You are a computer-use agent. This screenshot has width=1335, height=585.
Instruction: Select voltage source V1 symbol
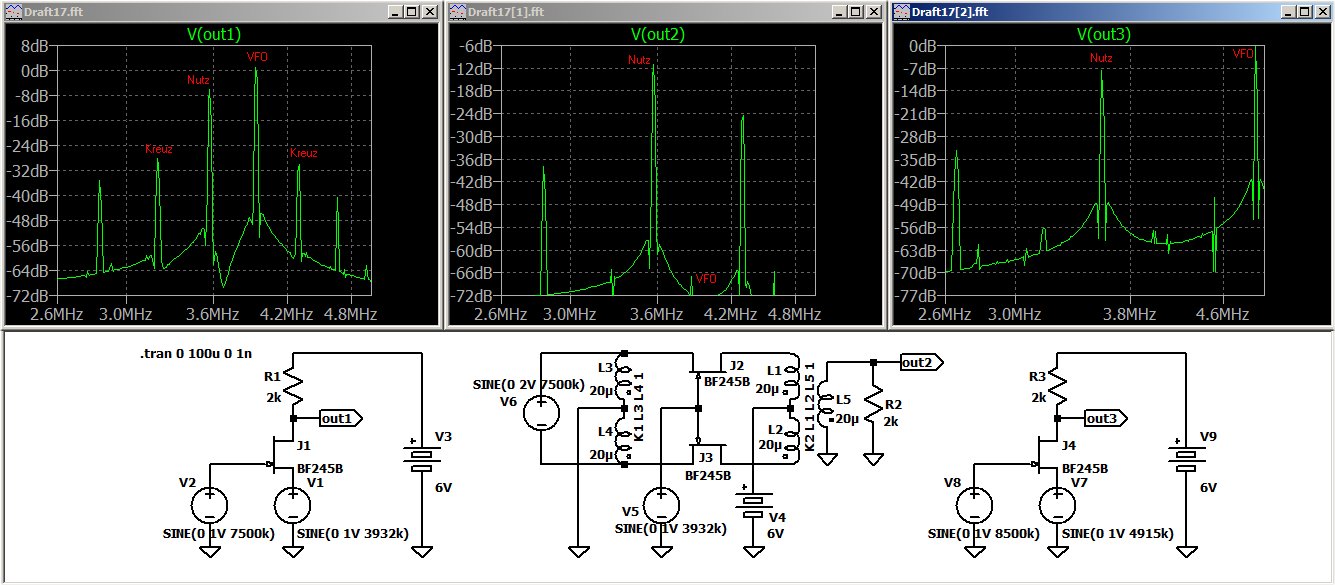292,504
